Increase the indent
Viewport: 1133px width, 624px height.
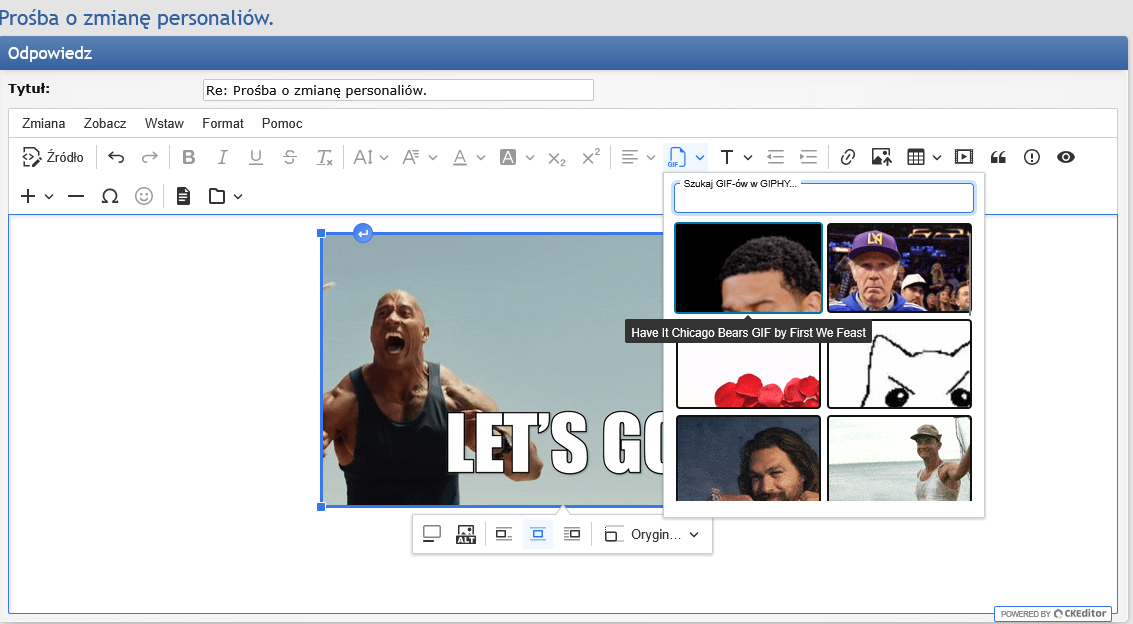(809, 157)
